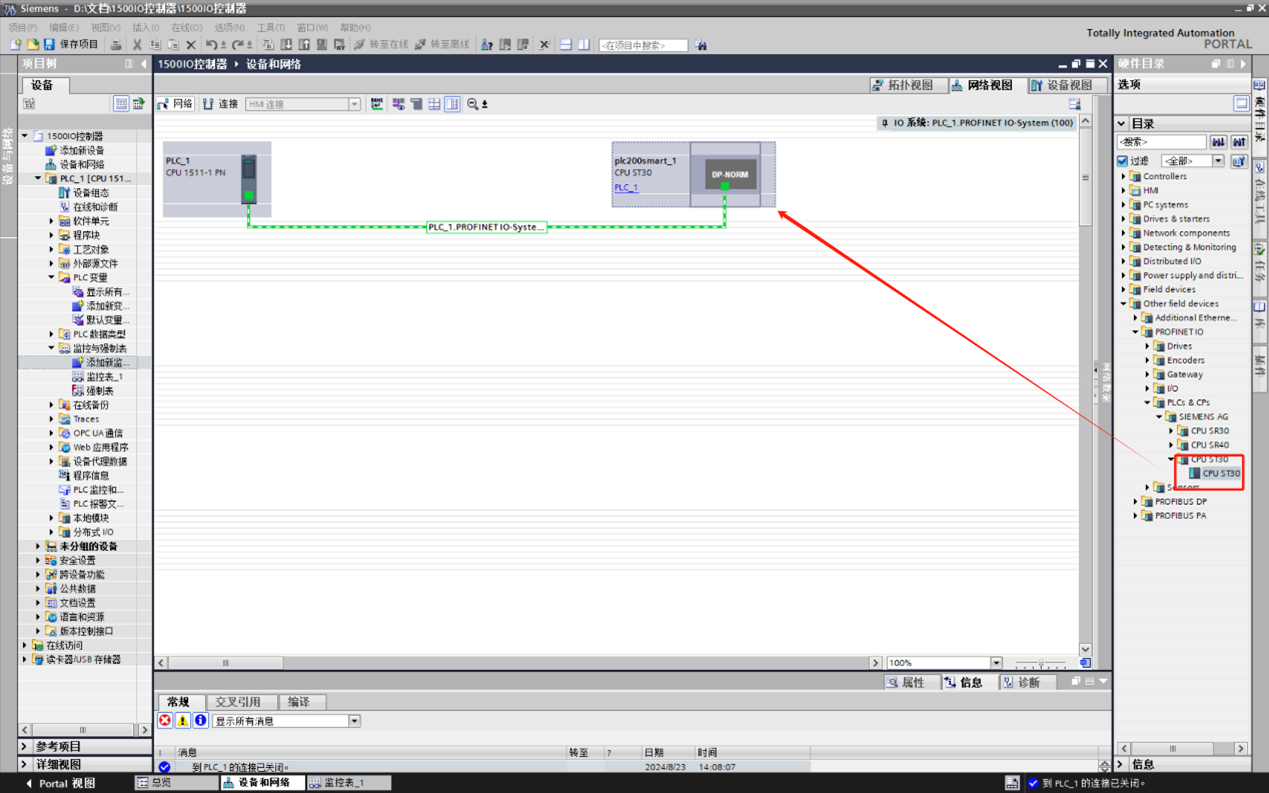
Task: Click the CPU 1511-1 PN device image
Action: (x=248, y=179)
